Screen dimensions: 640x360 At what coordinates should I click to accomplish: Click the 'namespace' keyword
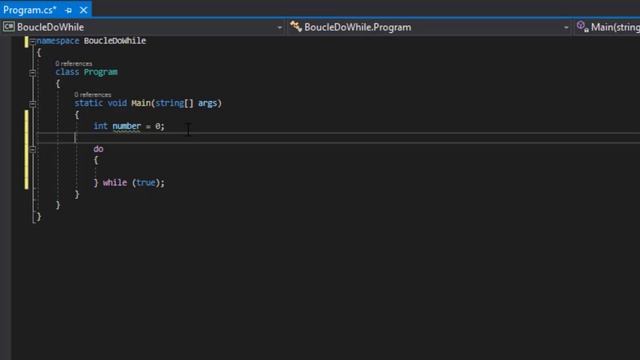click(x=58, y=41)
